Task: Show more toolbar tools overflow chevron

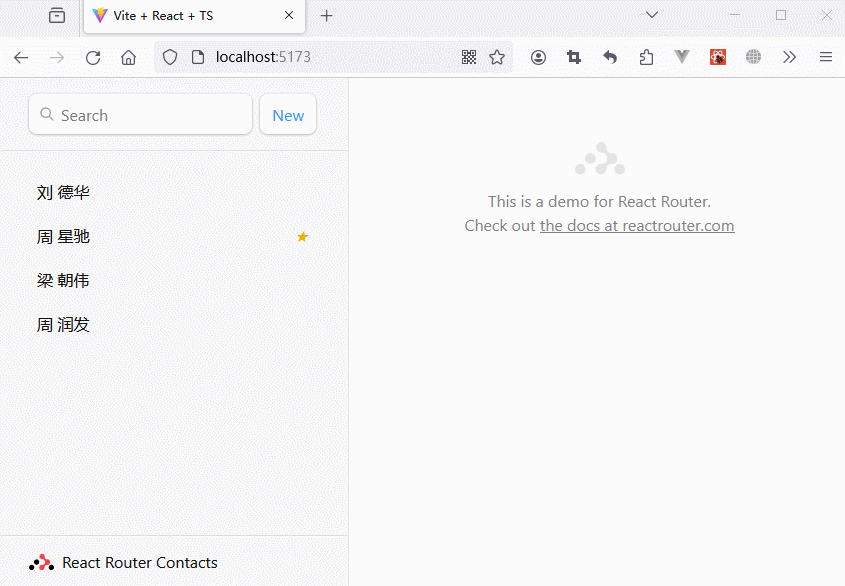Action: click(790, 58)
